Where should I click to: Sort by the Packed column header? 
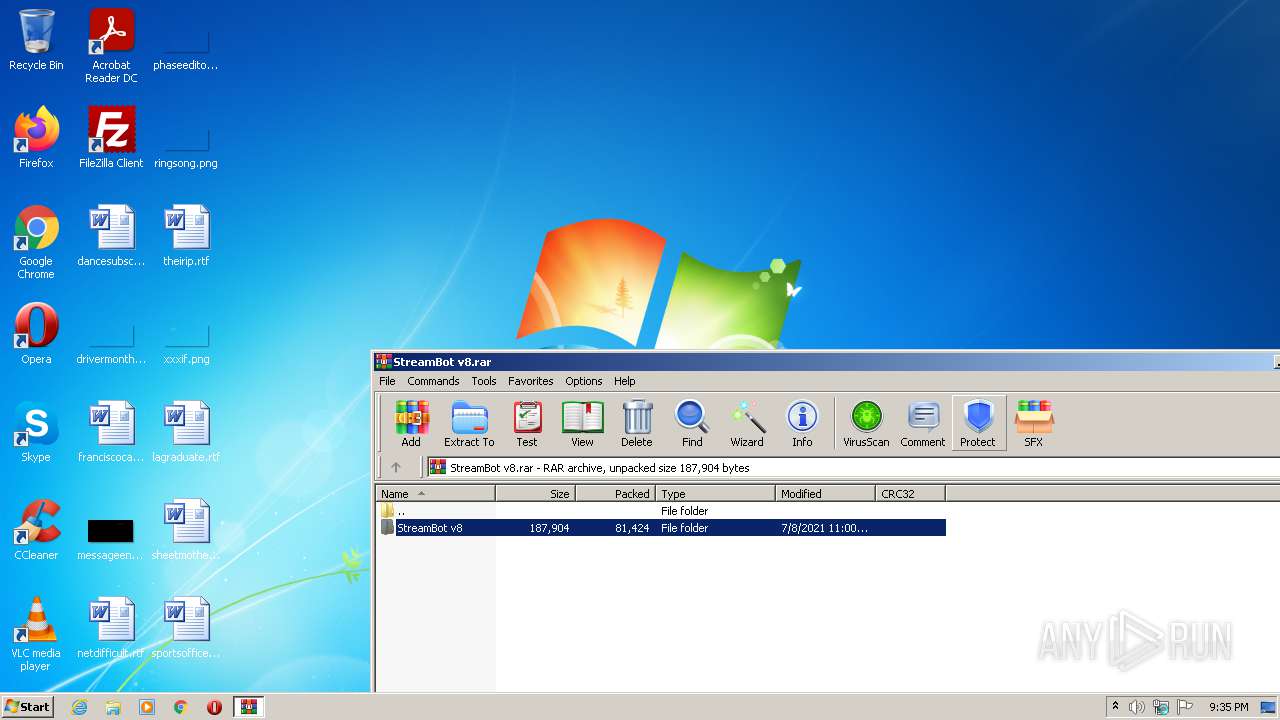tap(615, 493)
